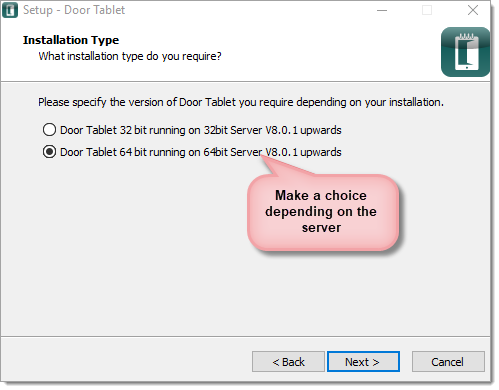
Task: Click the greyed-out maximize window icon
Action: pos(427,10)
